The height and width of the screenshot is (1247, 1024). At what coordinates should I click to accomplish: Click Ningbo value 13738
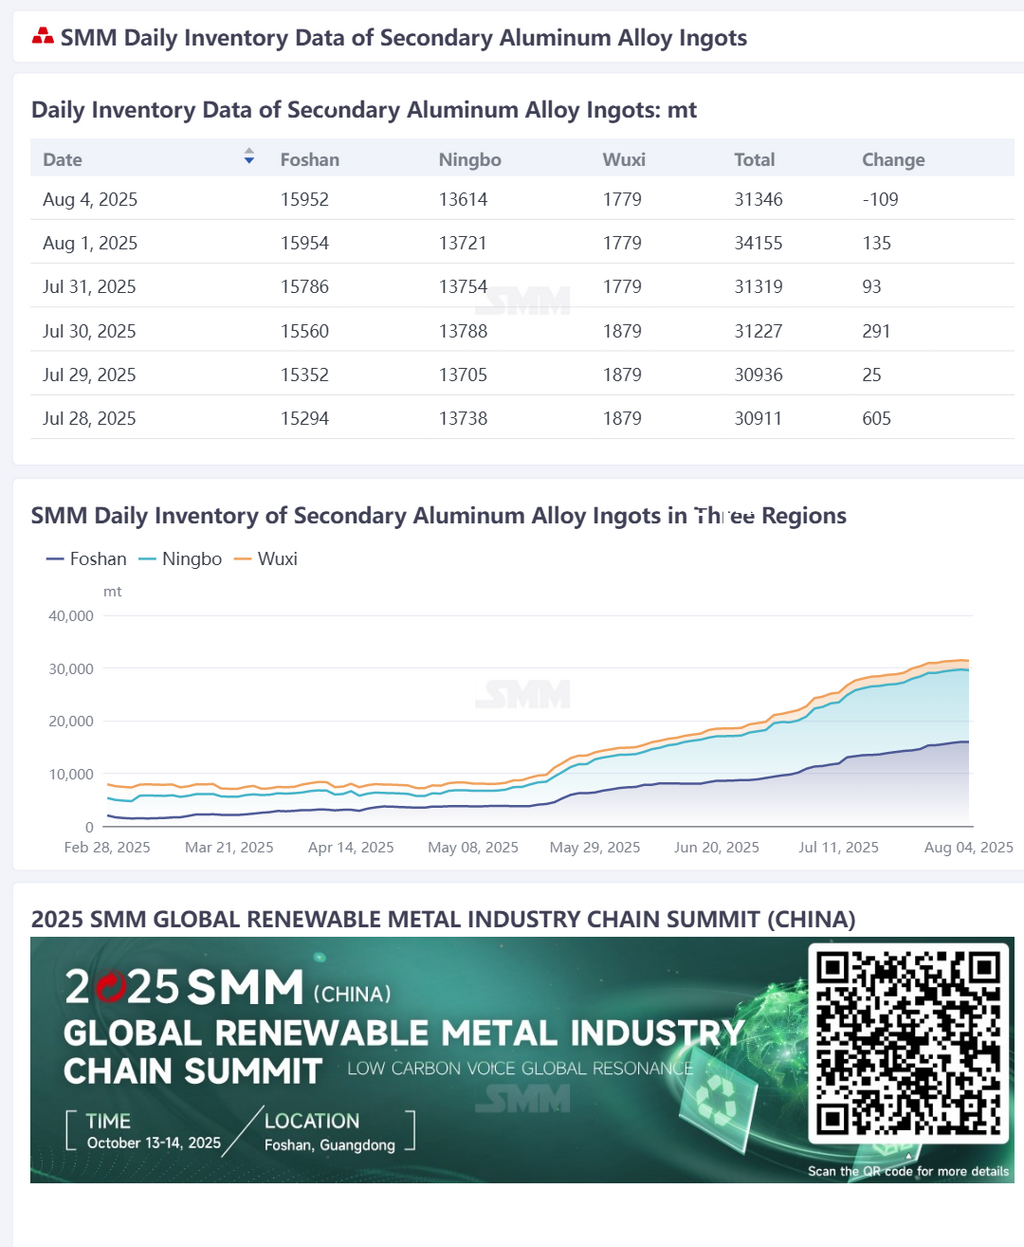463,419
